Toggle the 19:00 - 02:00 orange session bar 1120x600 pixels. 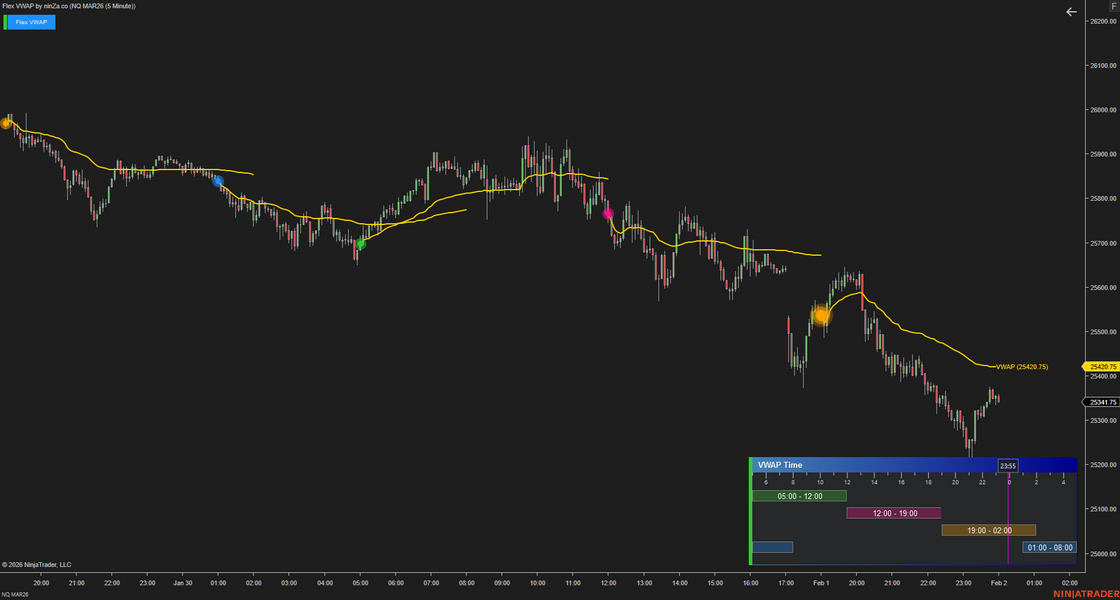pyautogui.click(x=988, y=530)
